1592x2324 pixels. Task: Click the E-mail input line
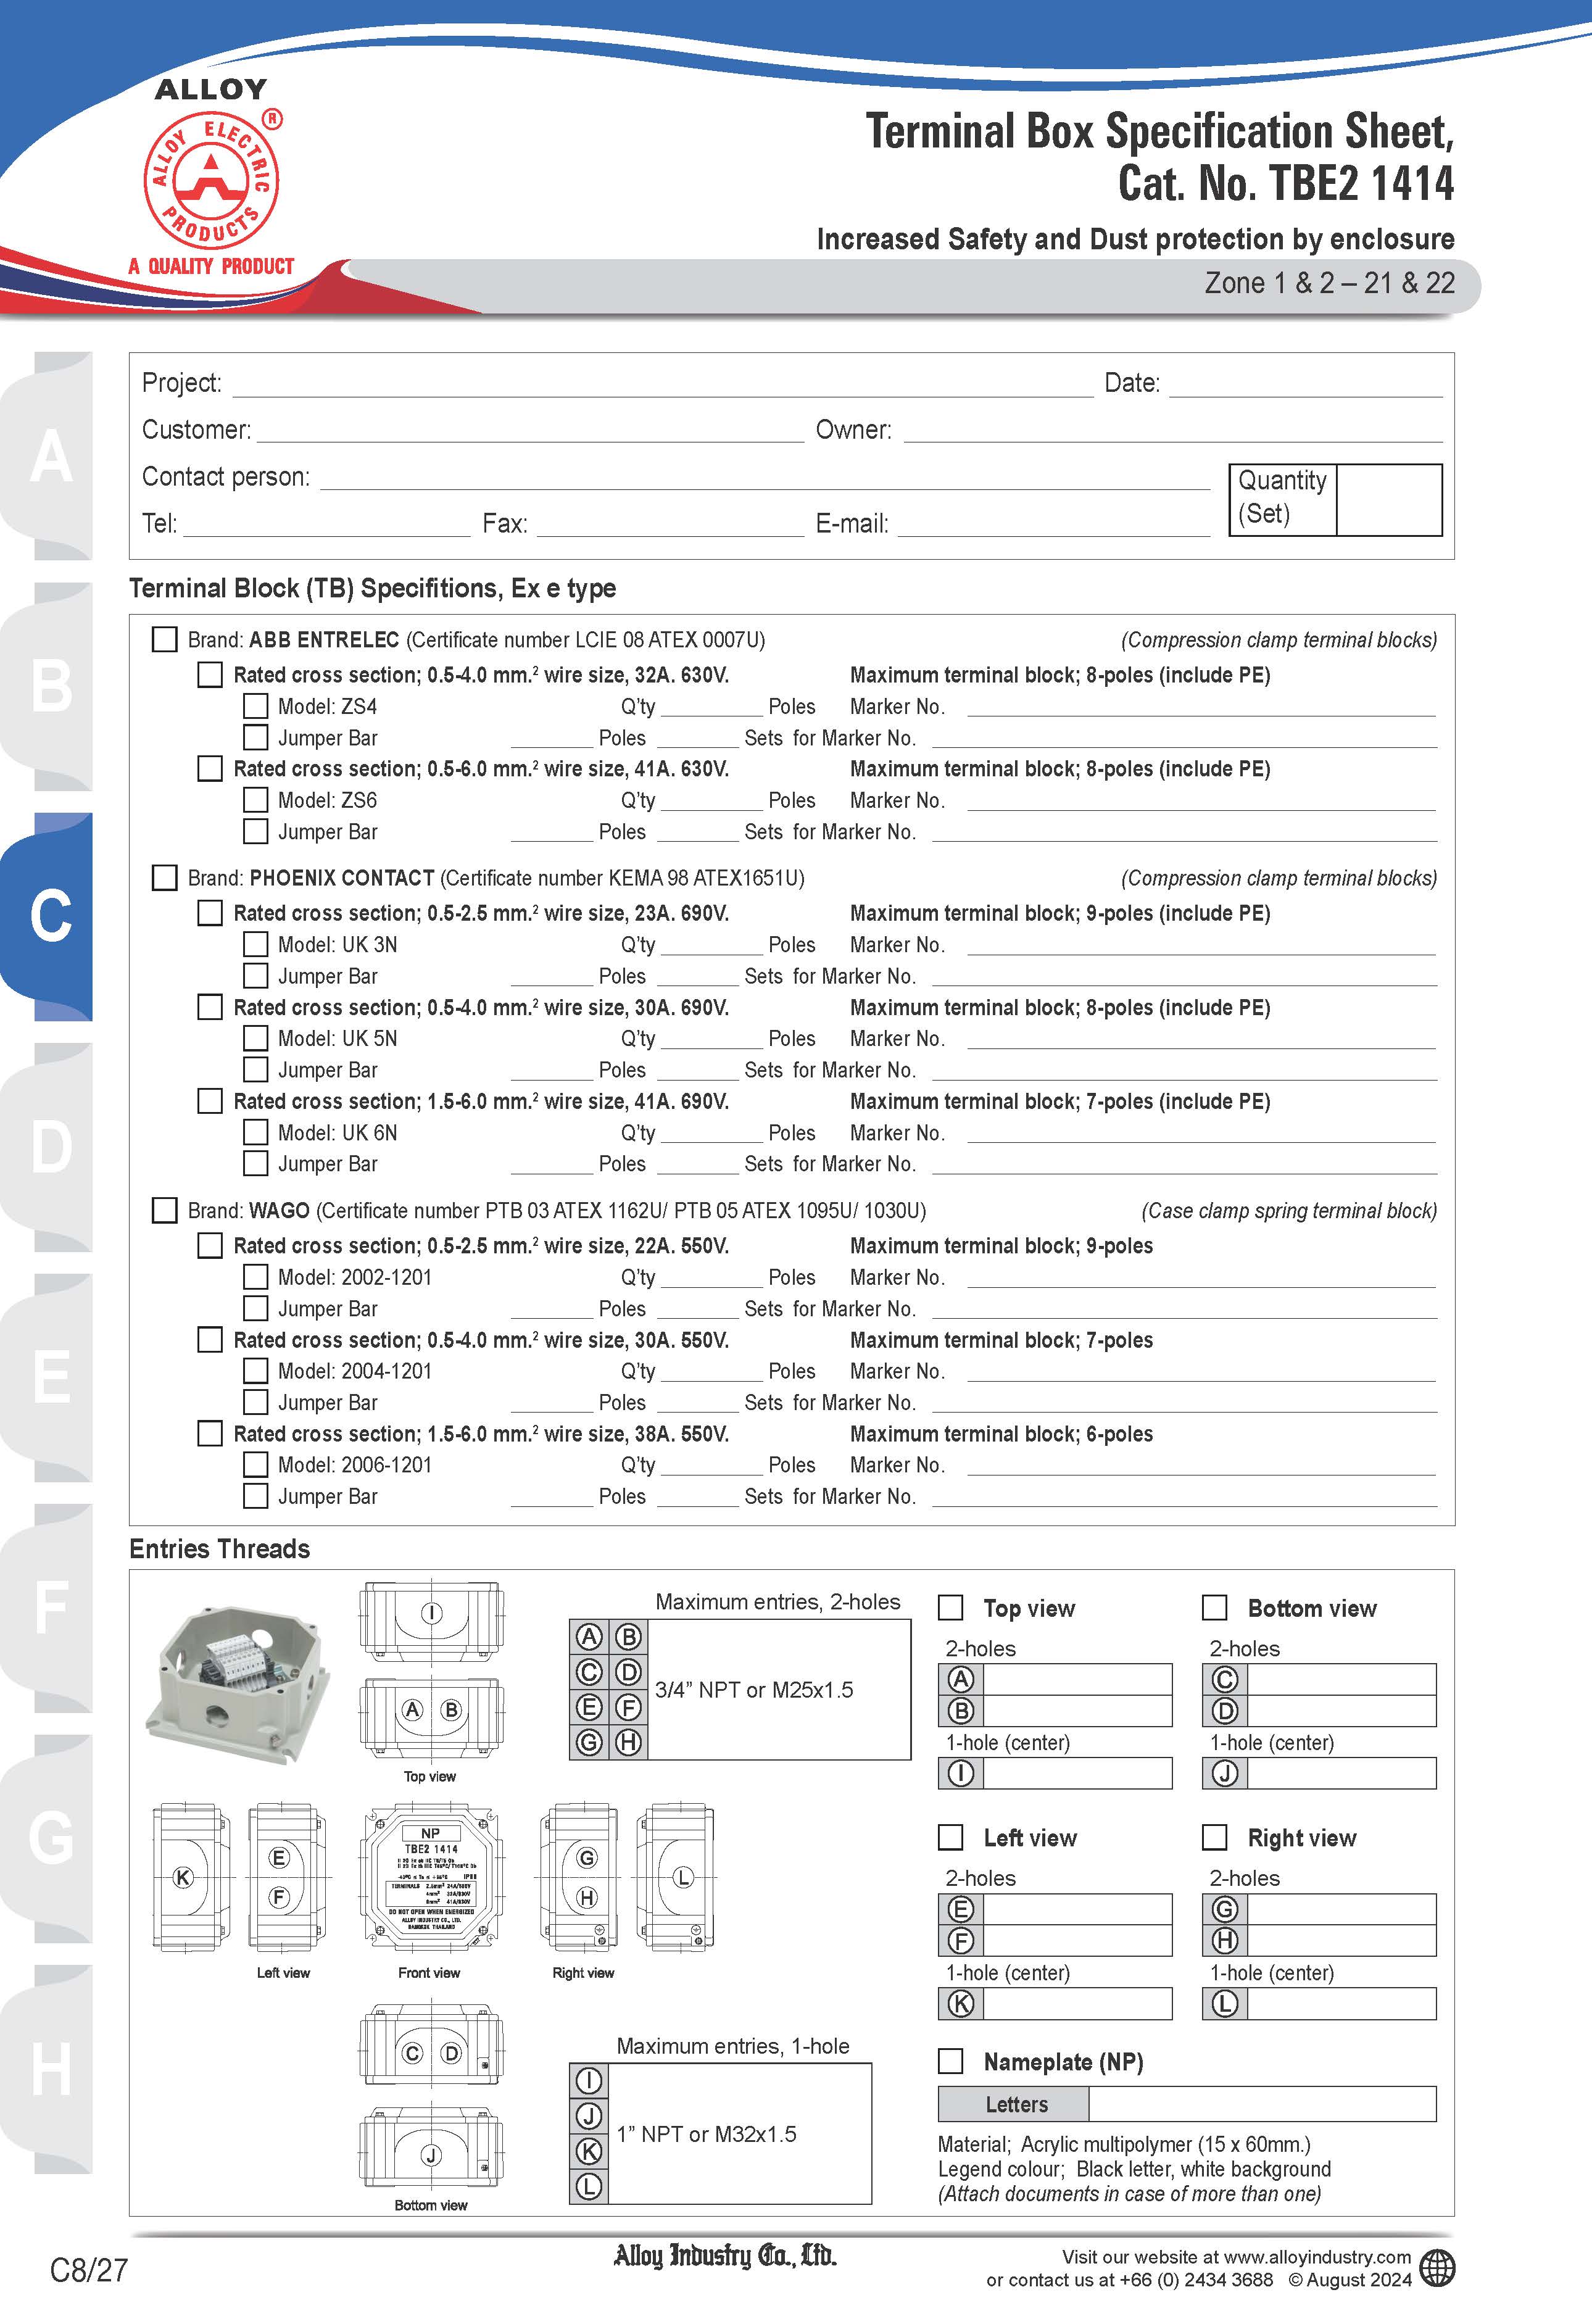1054,525
